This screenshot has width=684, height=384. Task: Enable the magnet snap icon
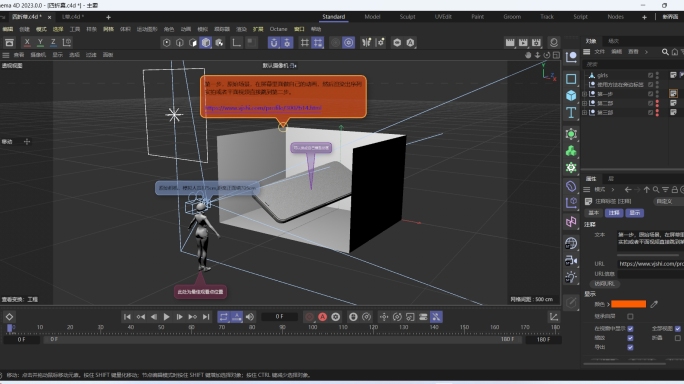(x=274, y=42)
